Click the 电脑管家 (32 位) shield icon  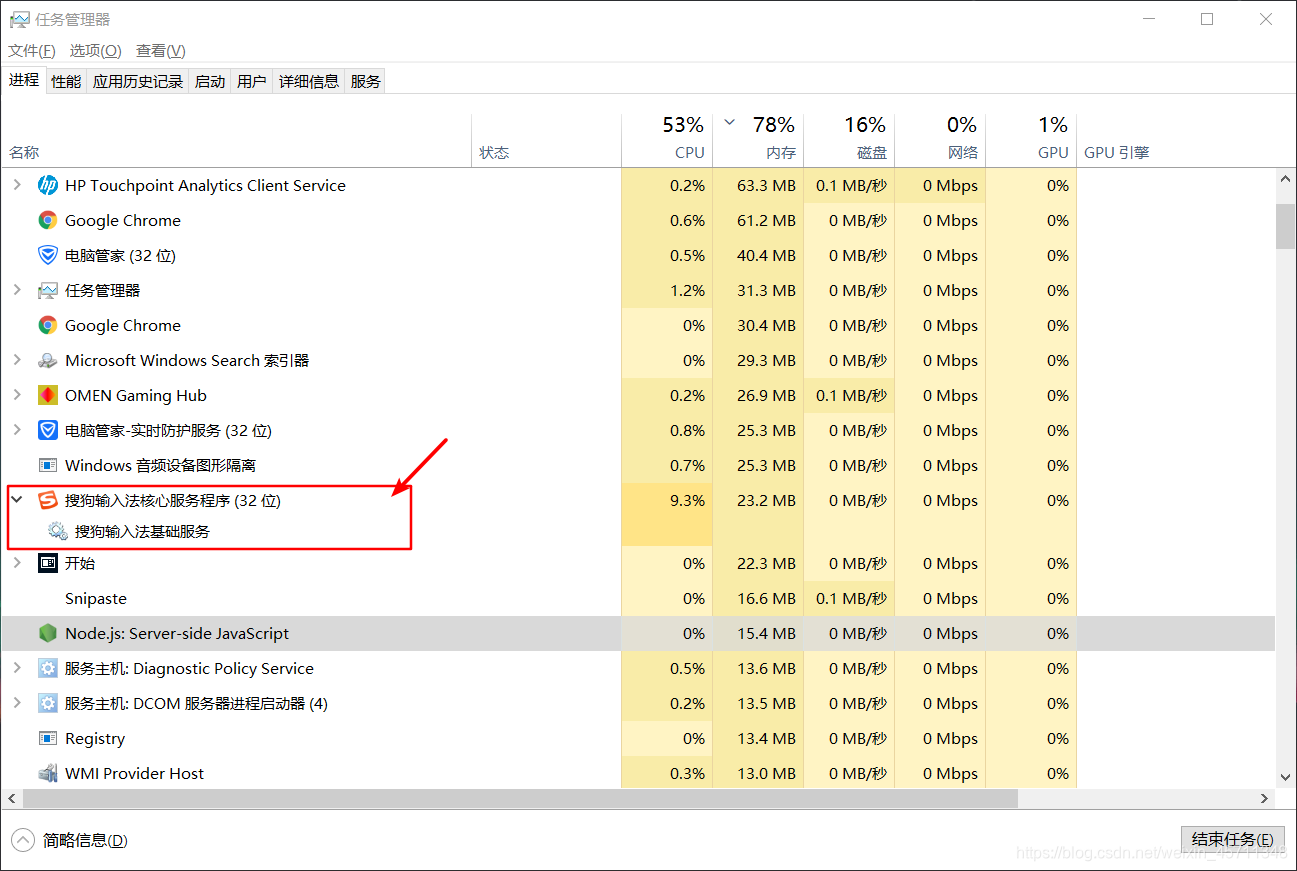(x=47, y=255)
